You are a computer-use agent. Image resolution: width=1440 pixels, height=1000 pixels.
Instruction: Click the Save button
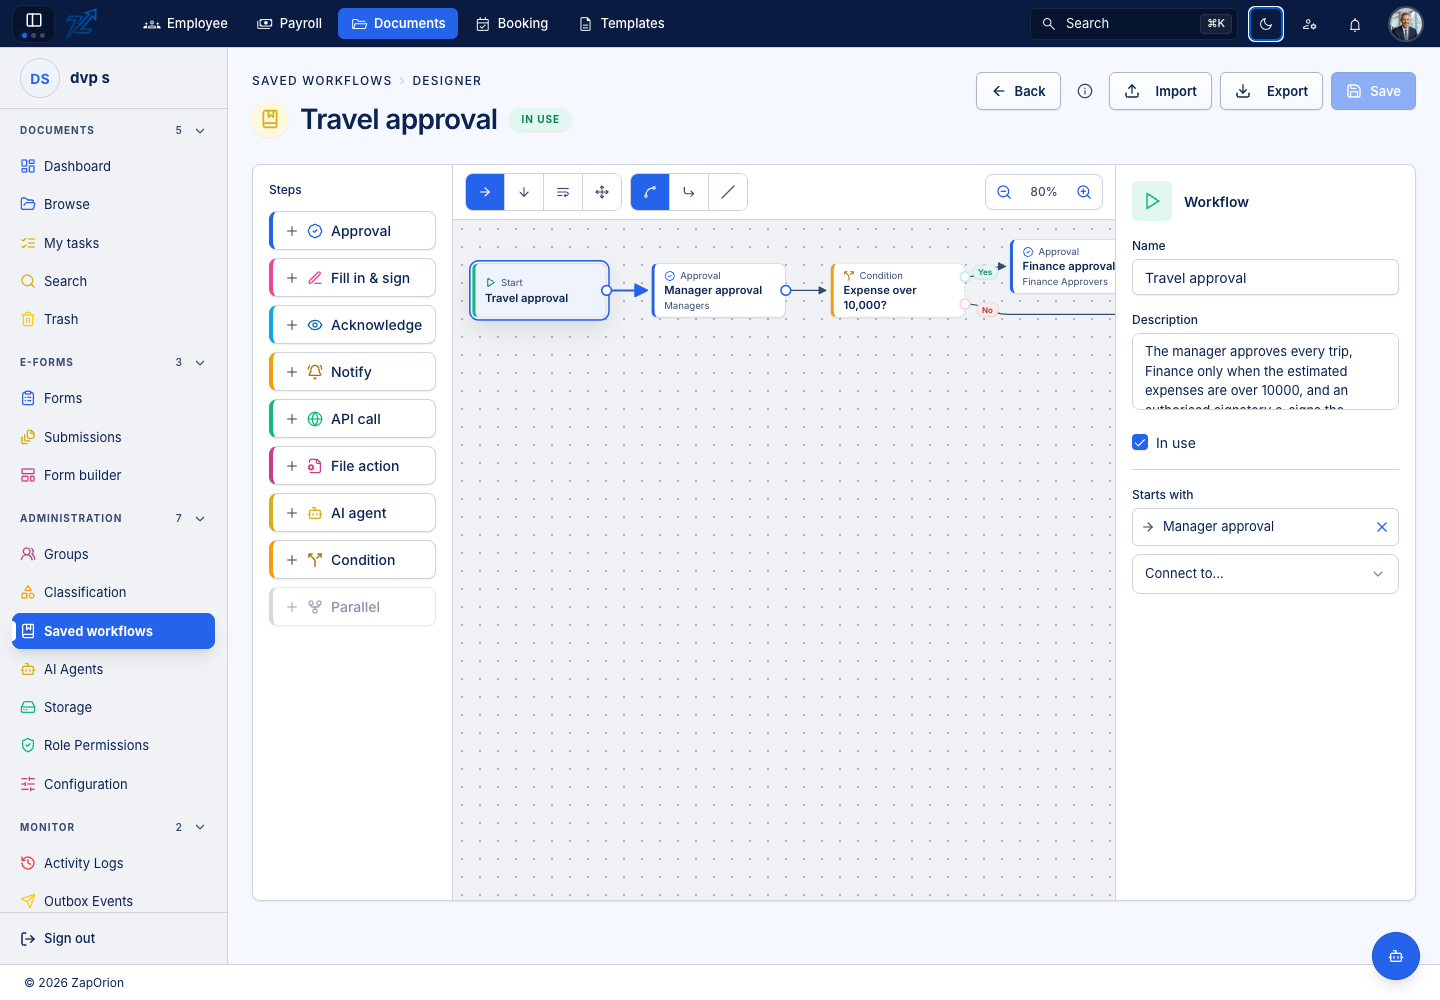point(1373,91)
